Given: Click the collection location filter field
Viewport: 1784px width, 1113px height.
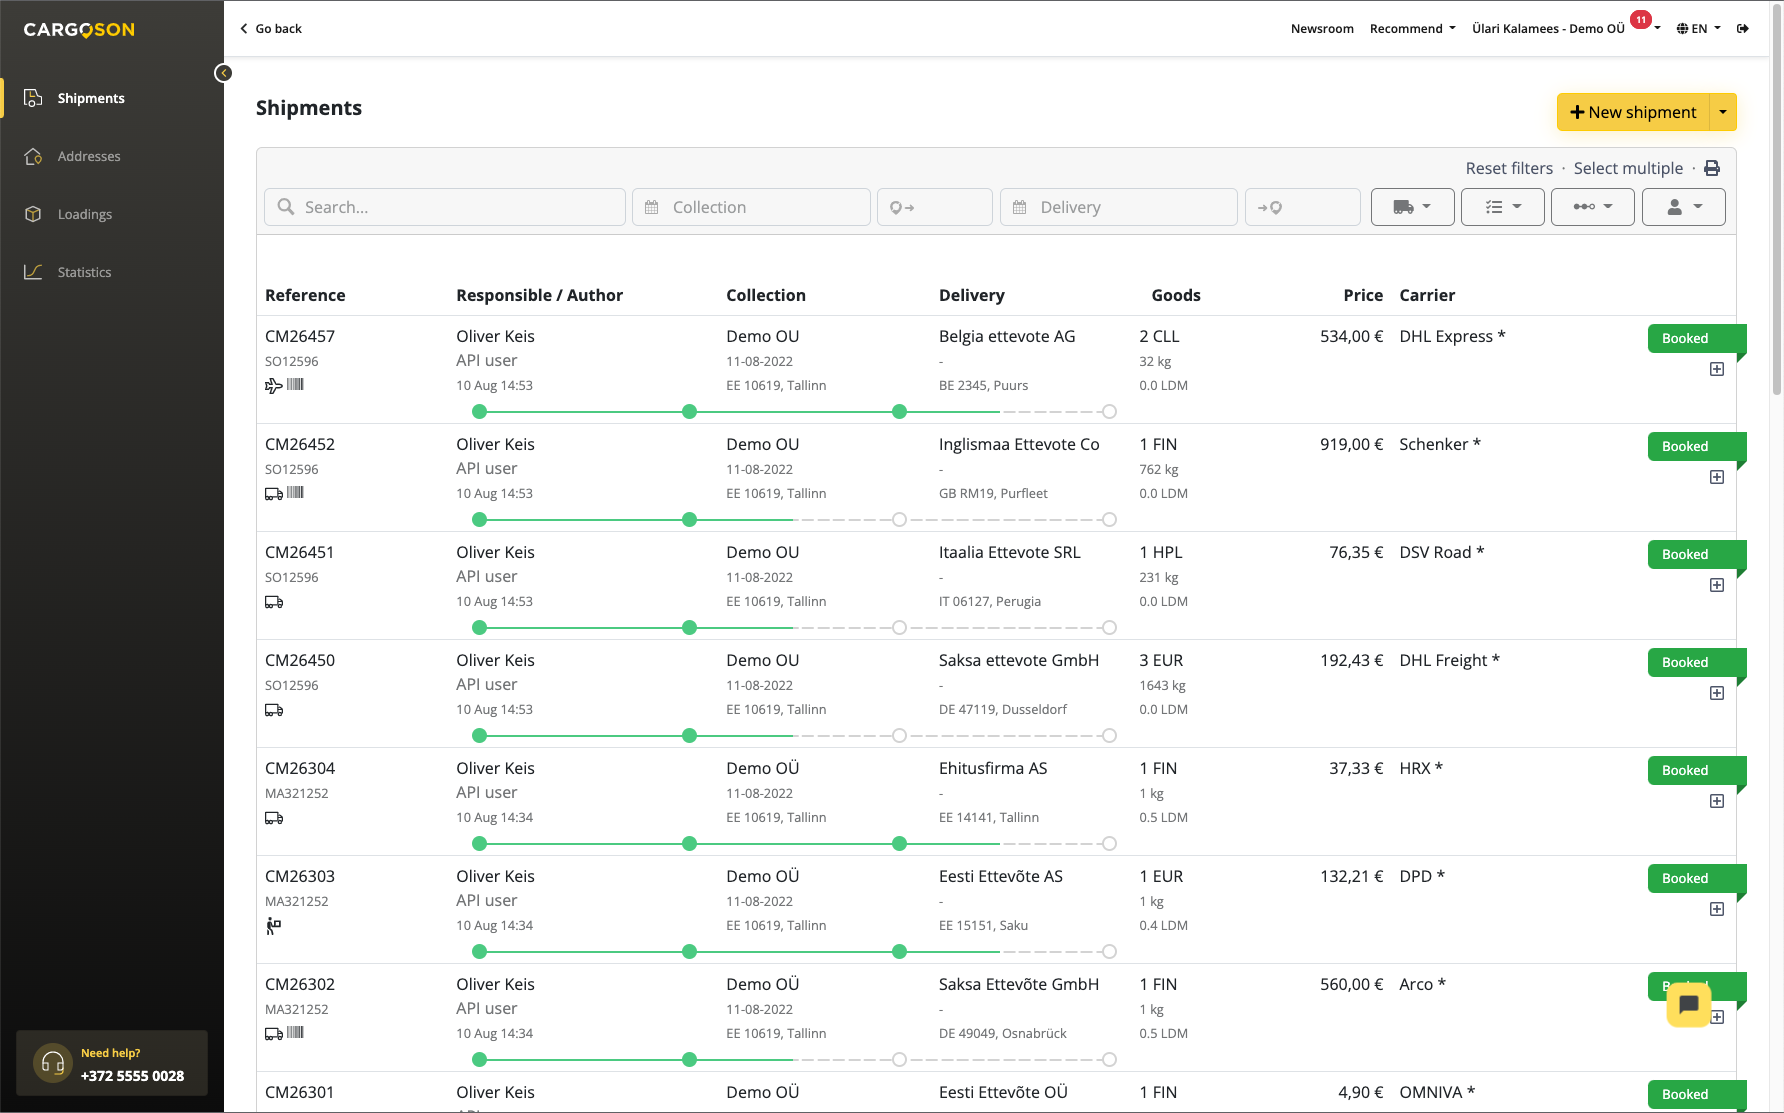Looking at the screenshot, I should coord(935,207).
